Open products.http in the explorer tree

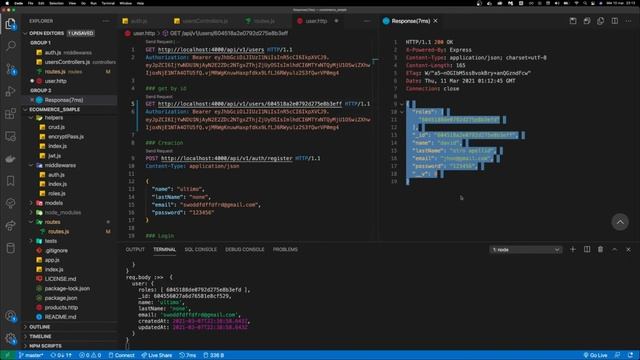coord(60,307)
